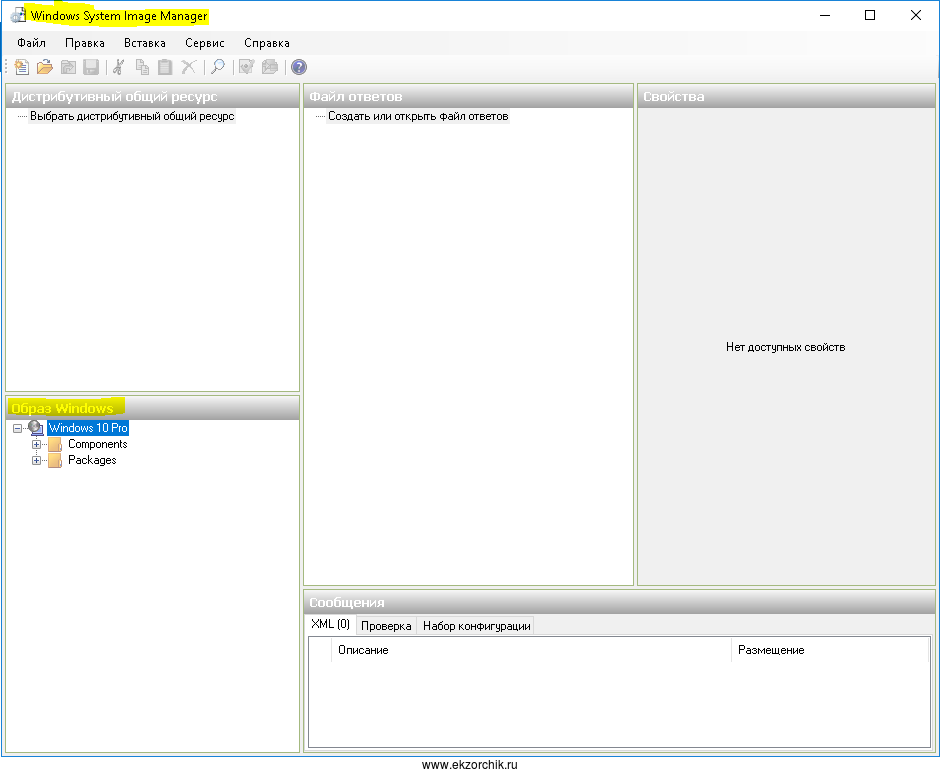Click the Find magnifier icon
The width and height of the screenshot is (940, 773).
(x=218, y=67)
